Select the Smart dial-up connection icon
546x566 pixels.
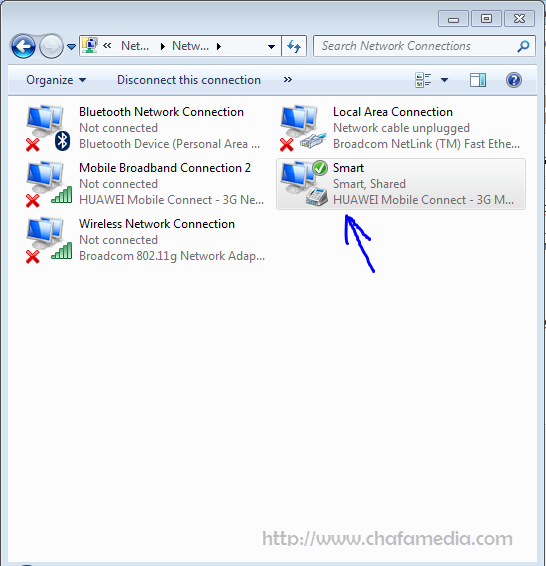coord(304,183)
